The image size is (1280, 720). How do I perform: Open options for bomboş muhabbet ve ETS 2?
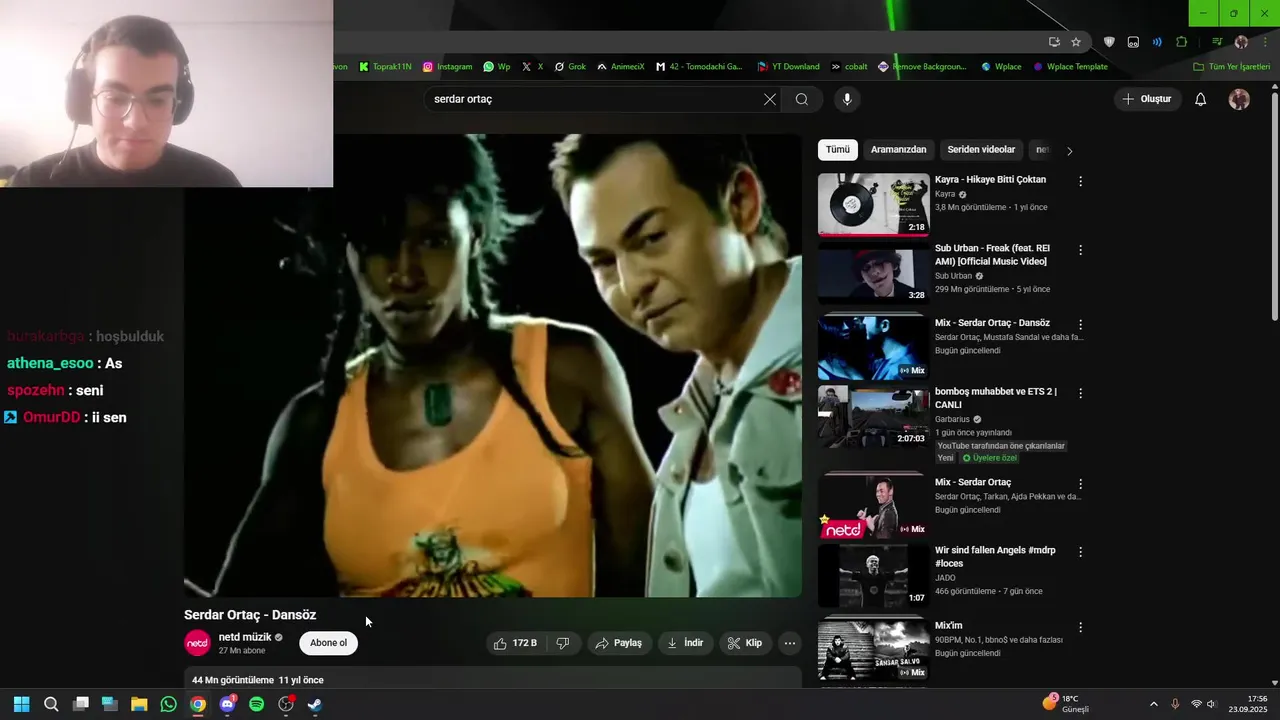1080,393
